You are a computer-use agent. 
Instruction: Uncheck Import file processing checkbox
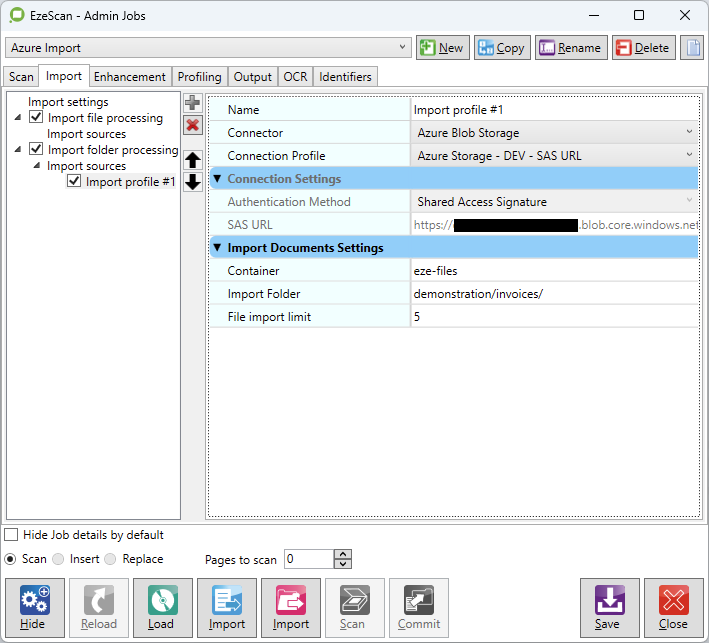(37, 118)
